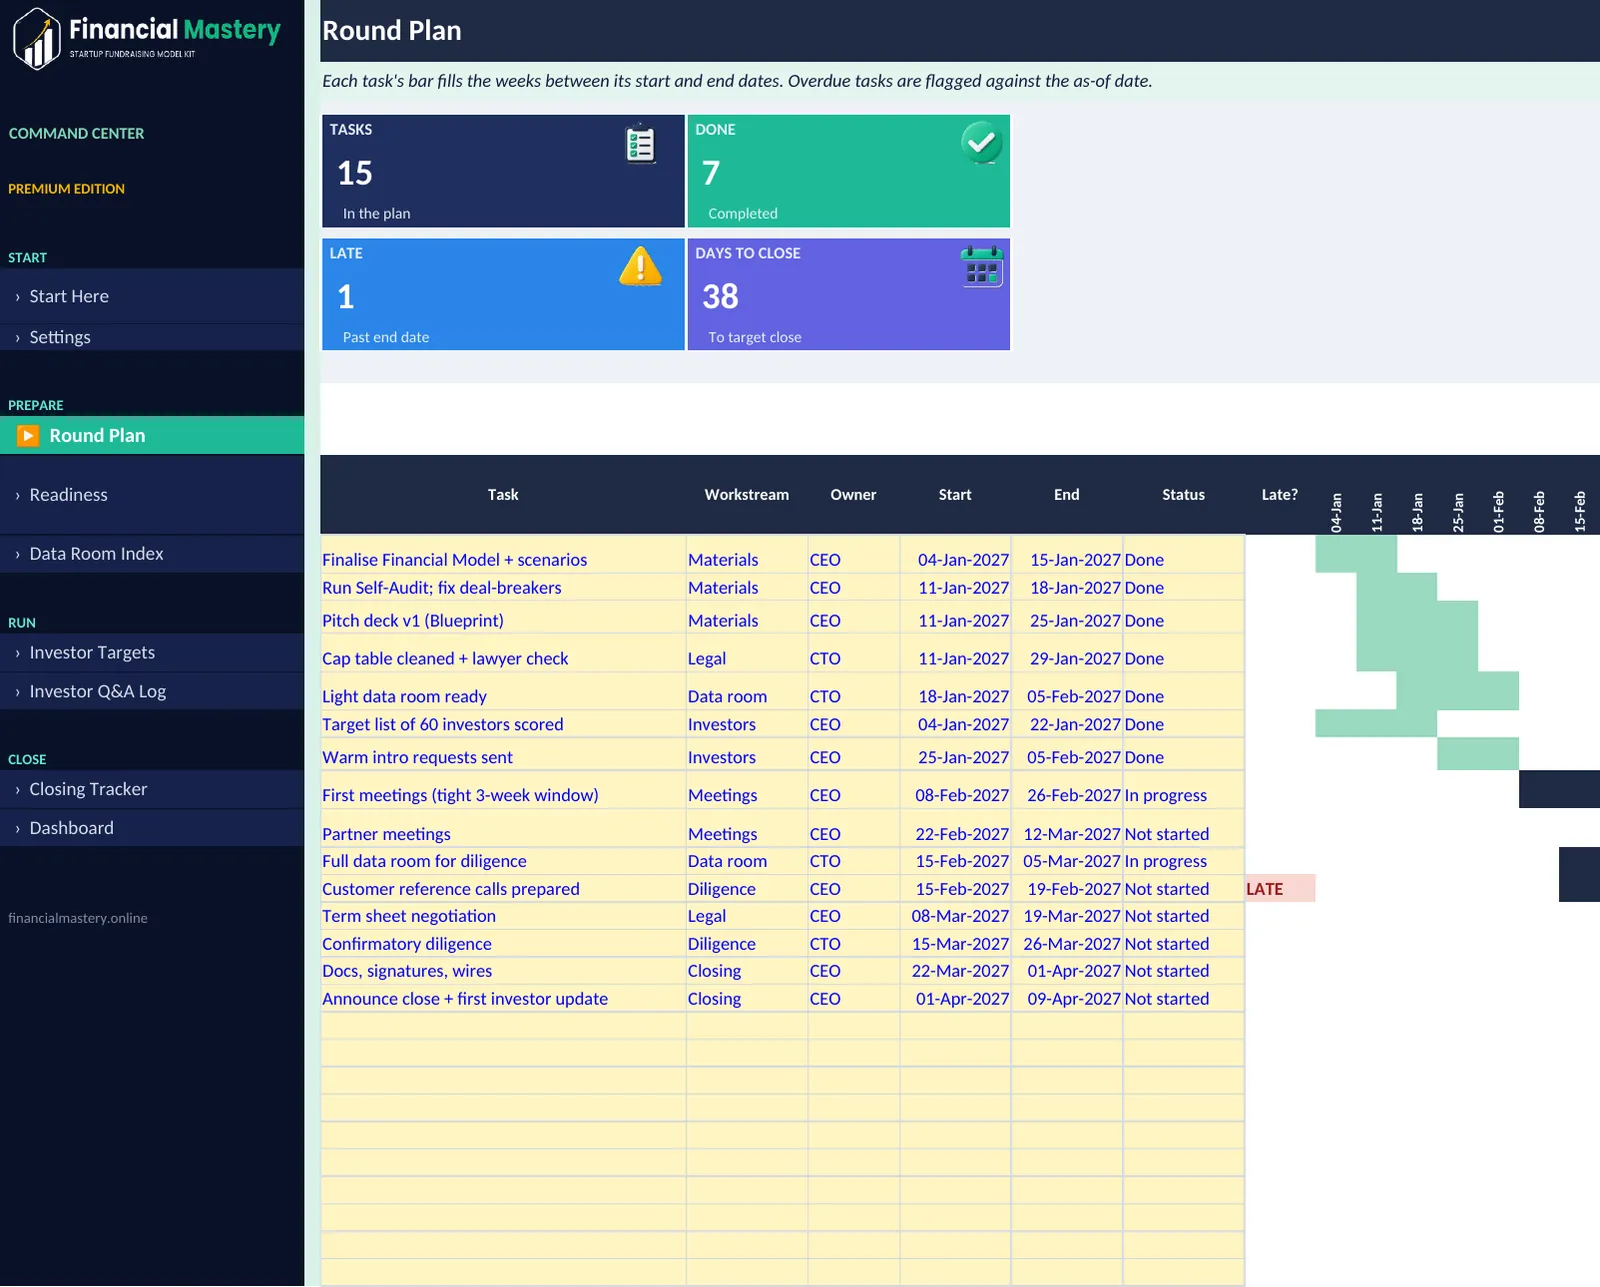Select the Status column header

(1183, 495)
